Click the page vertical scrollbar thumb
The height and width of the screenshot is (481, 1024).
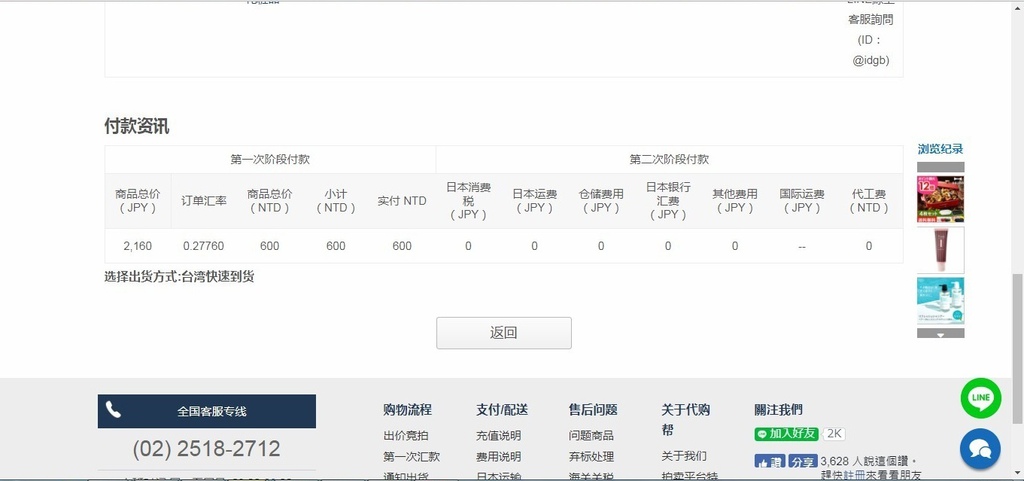click(x=1017, y=348)
